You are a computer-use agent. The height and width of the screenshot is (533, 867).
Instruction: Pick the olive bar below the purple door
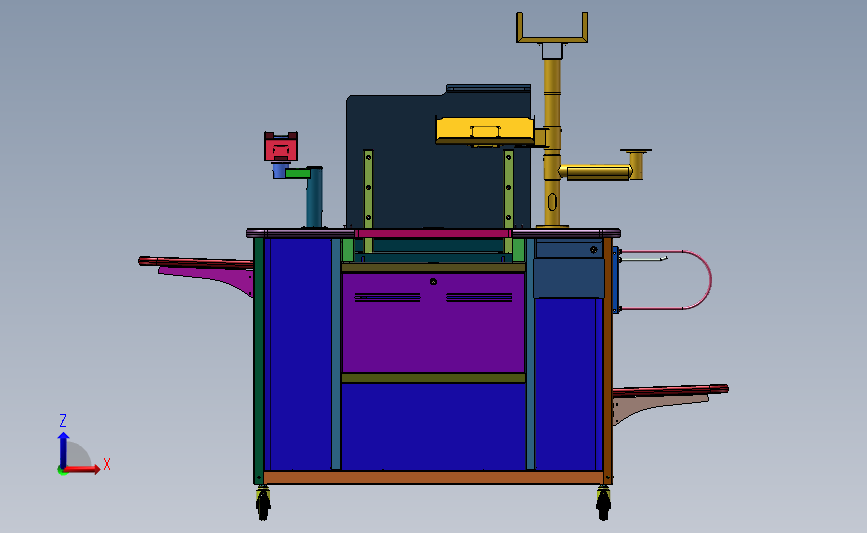point(433,378)
